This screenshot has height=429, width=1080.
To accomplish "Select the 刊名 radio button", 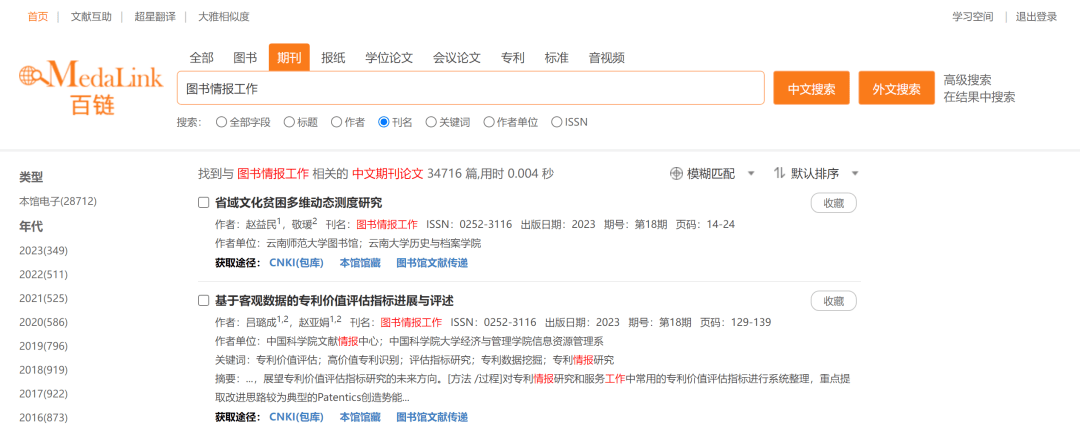I will tap(384, 123).
